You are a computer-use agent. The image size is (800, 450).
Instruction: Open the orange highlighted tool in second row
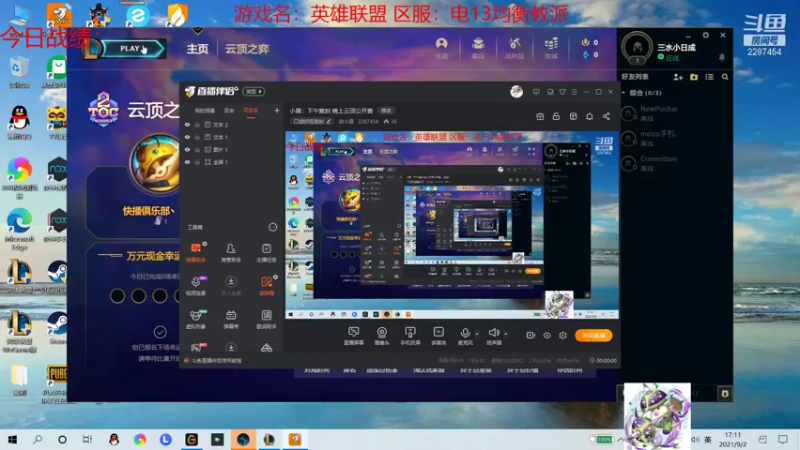point(266,286)
